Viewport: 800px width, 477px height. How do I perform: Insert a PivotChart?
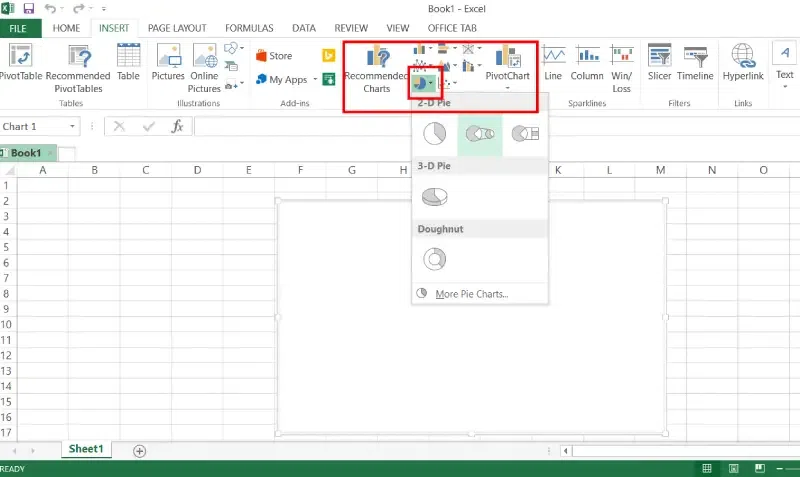coord(507,67)
